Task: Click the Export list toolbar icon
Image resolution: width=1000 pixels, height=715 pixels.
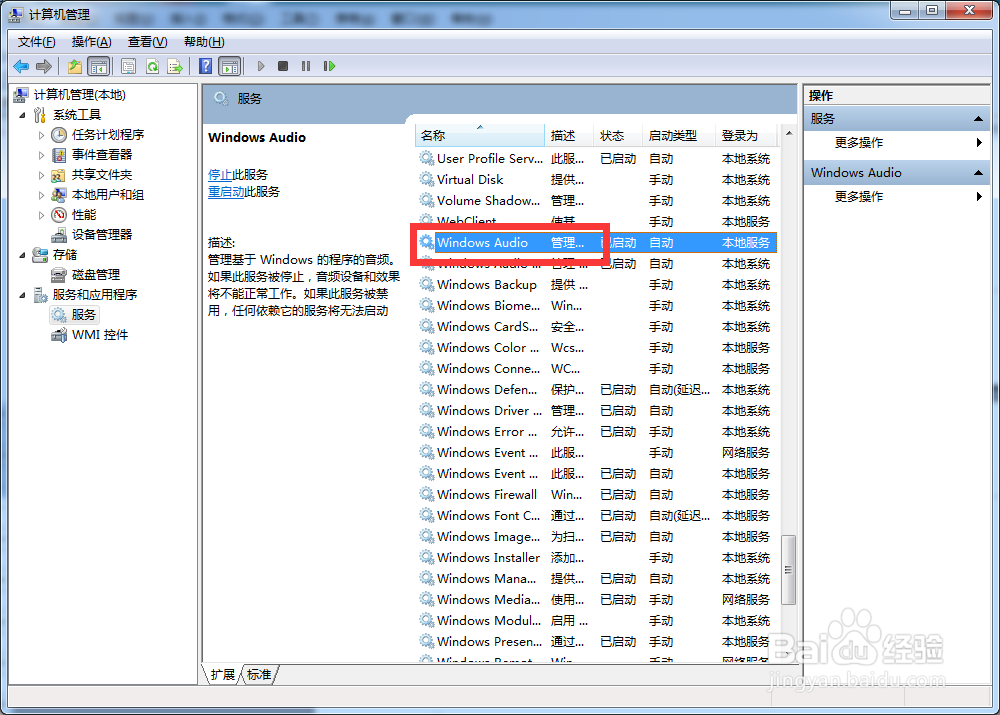Action: 175,66
